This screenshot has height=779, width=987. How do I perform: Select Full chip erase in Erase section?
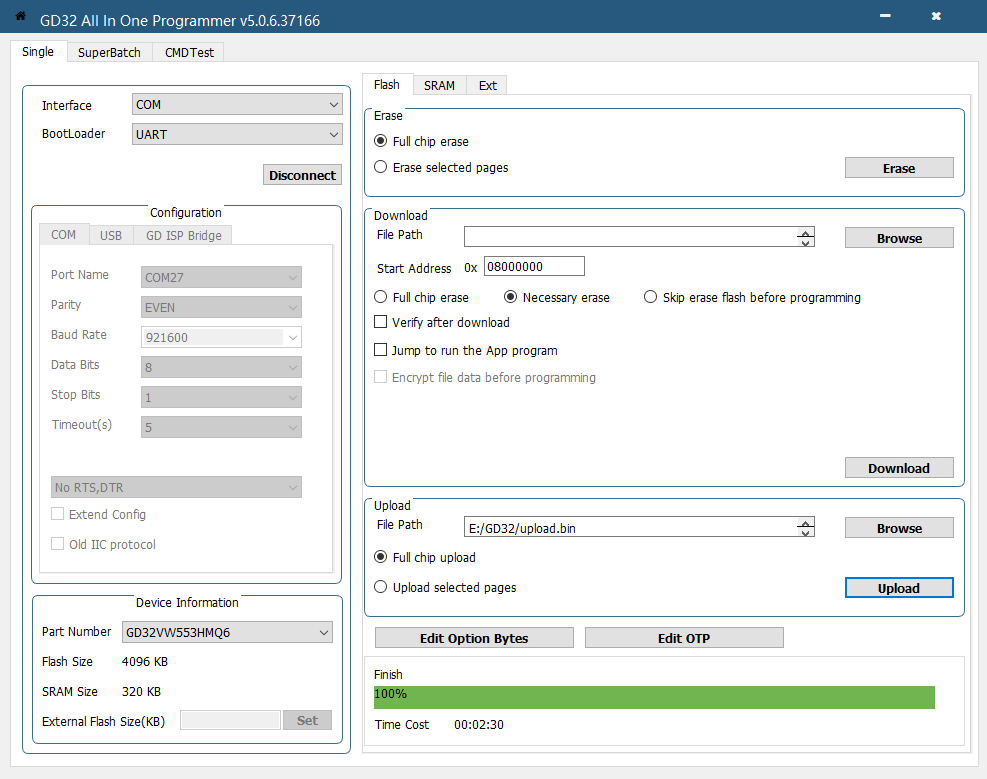pyautogui.click(x=380, y=141)
